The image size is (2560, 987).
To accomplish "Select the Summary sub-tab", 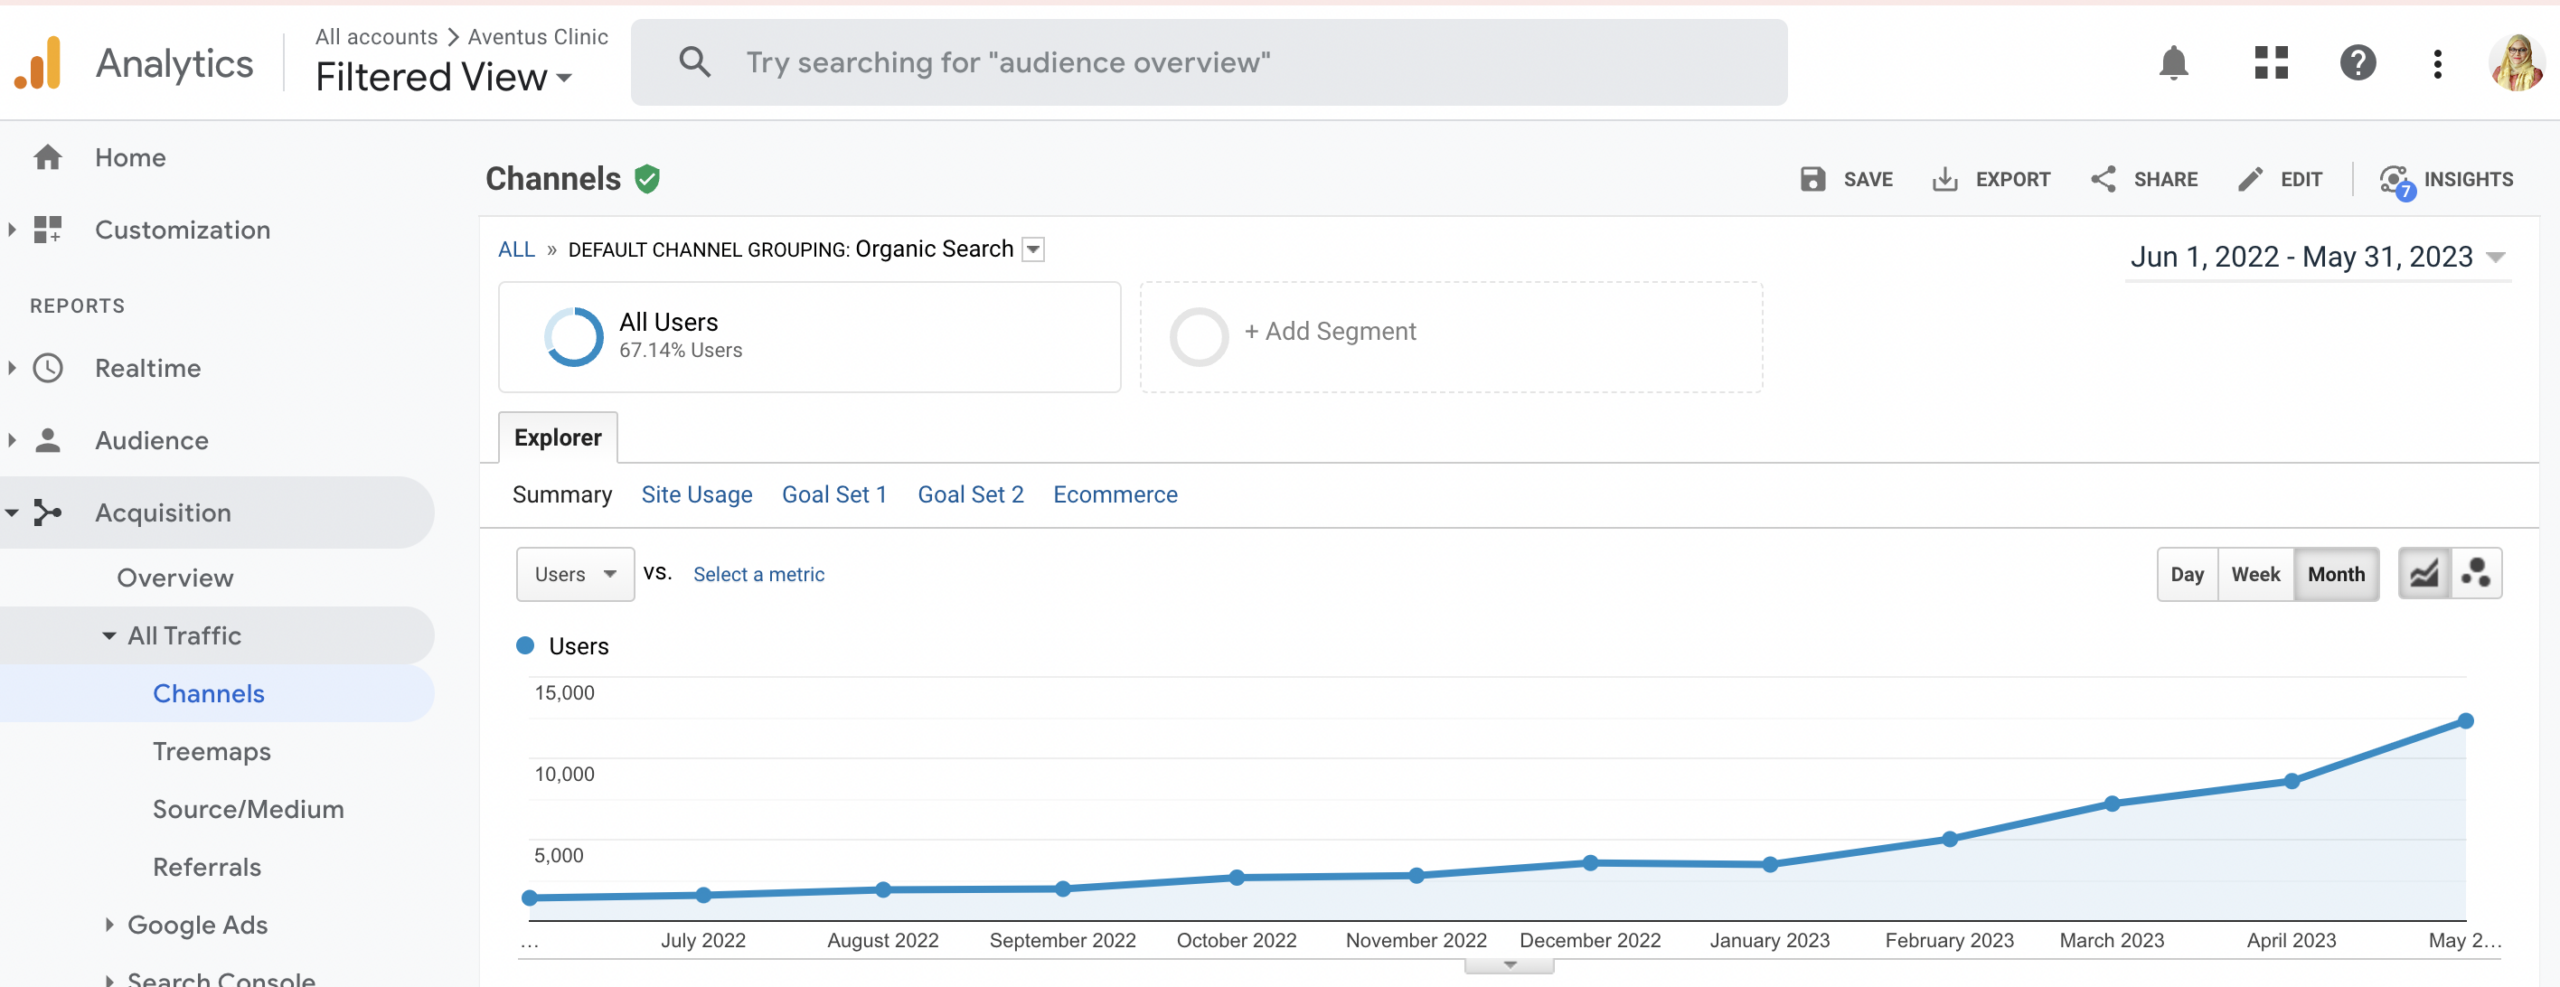I will click(x=562, y=494).
